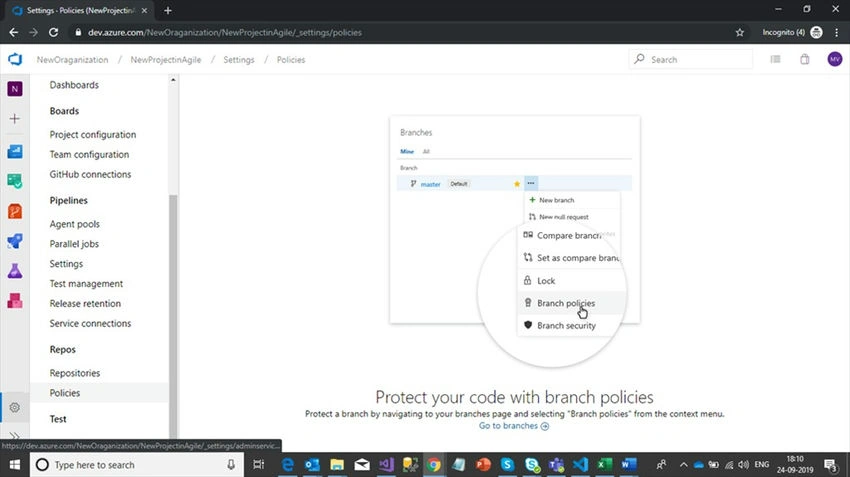
Task: Open the Repos icon in left rail
Action: coord(15,211)
